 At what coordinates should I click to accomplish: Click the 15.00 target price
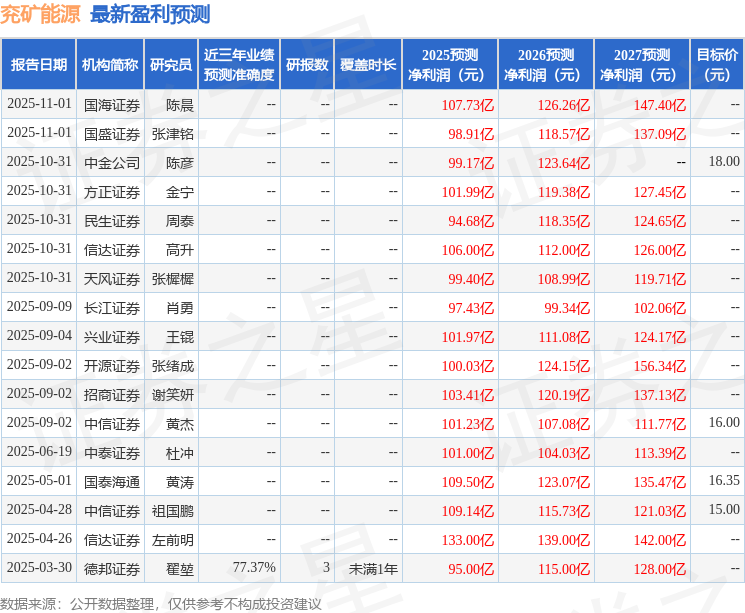(724, 509)
